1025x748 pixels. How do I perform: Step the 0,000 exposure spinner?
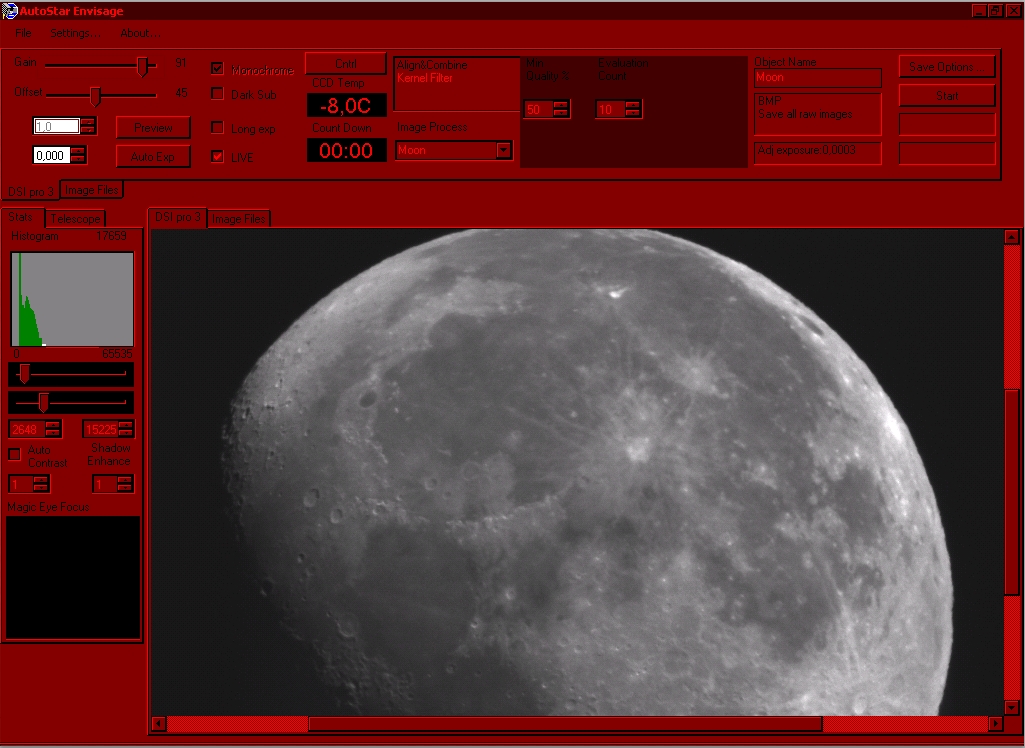click(x=78, y=156)
